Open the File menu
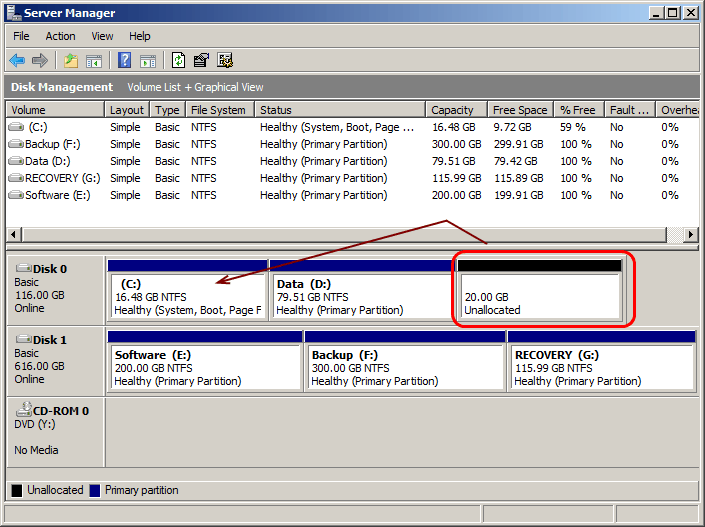This screenshot has height=527, width=705. tap(21, 36)
